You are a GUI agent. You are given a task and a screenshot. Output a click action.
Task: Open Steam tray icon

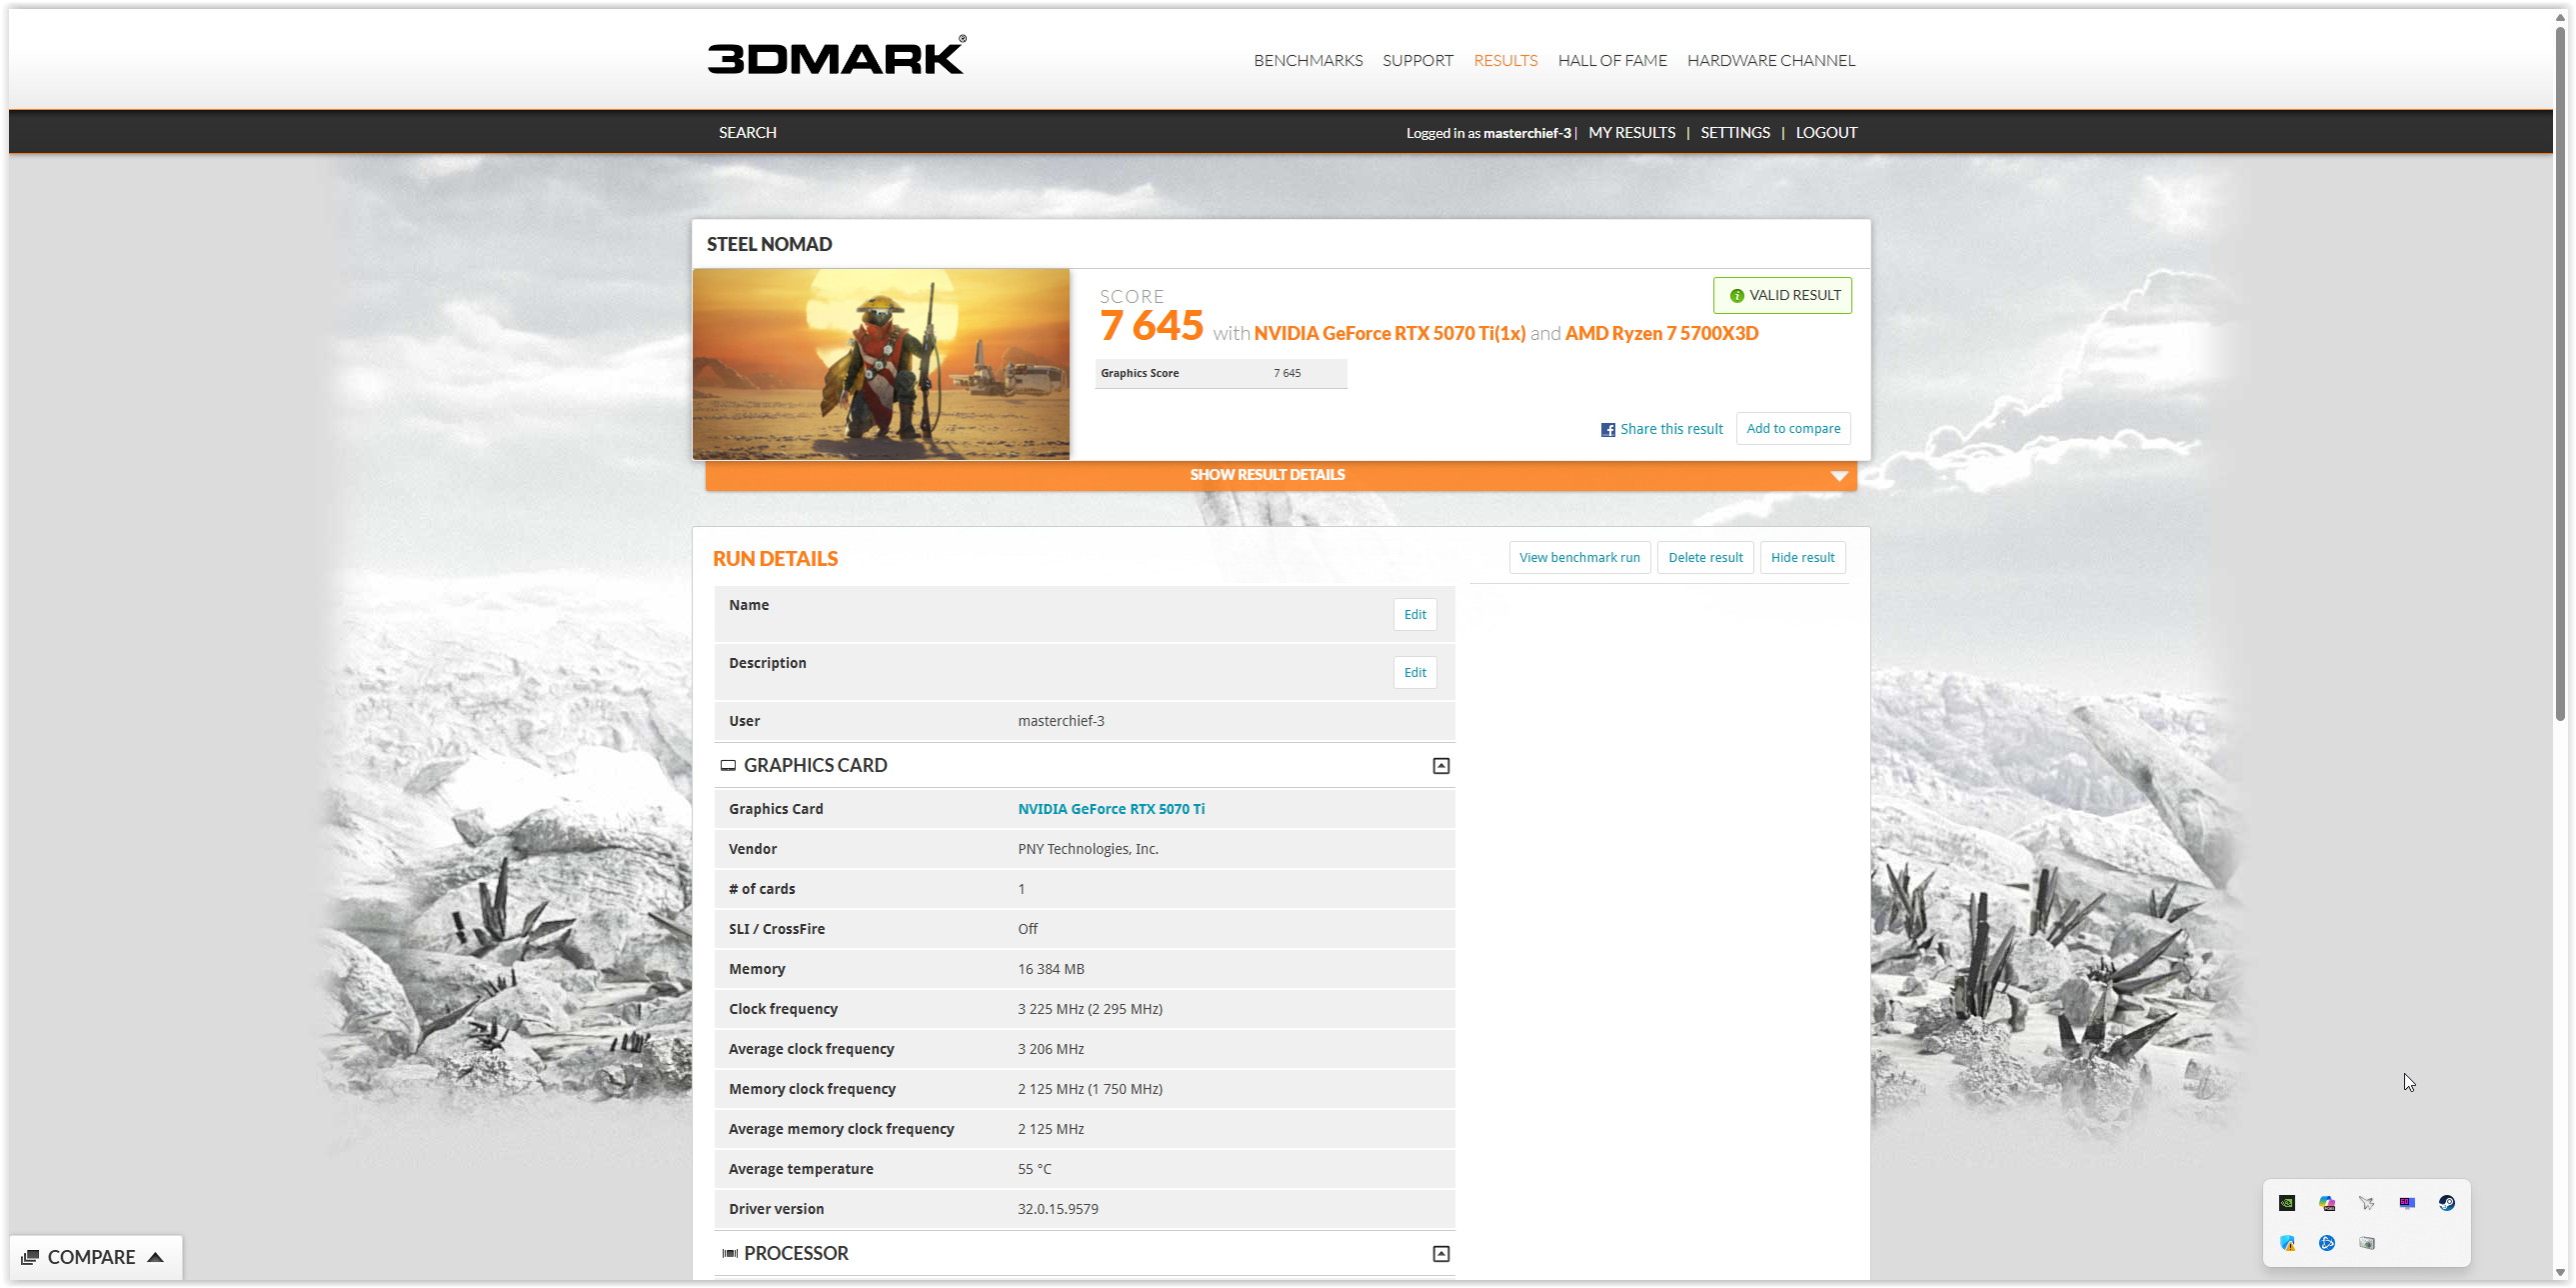click(2446, 1203)
